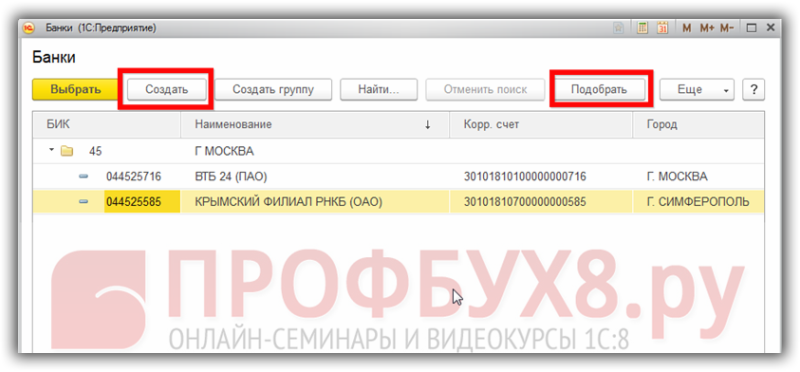The width and height of the screenshot is (800, 372).
Task: Click the M- memory subtract button
Action: pyautogui.click(x=727, y=28)
